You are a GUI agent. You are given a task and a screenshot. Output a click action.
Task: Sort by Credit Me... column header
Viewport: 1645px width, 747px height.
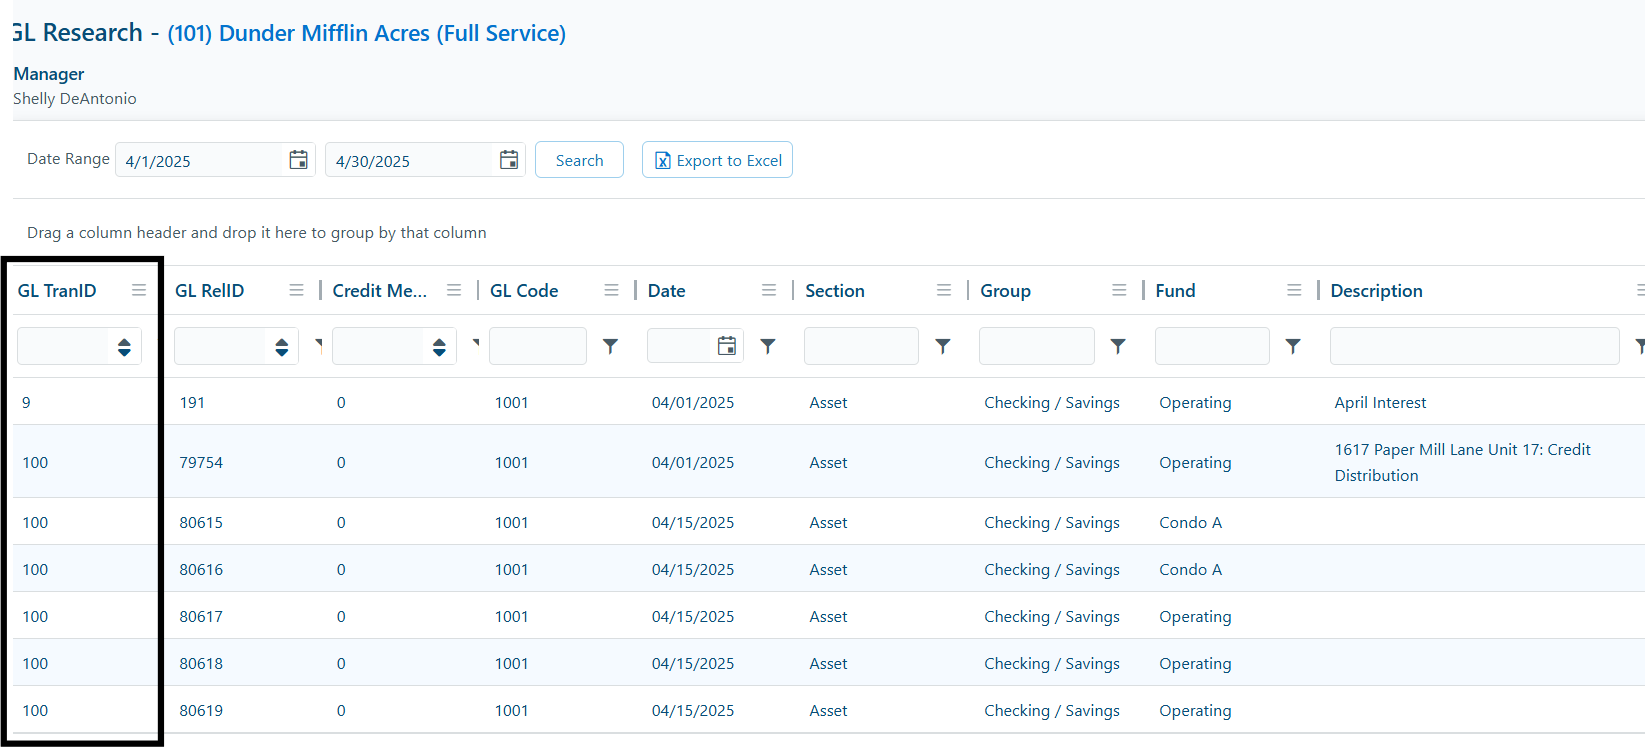[379, 290]
